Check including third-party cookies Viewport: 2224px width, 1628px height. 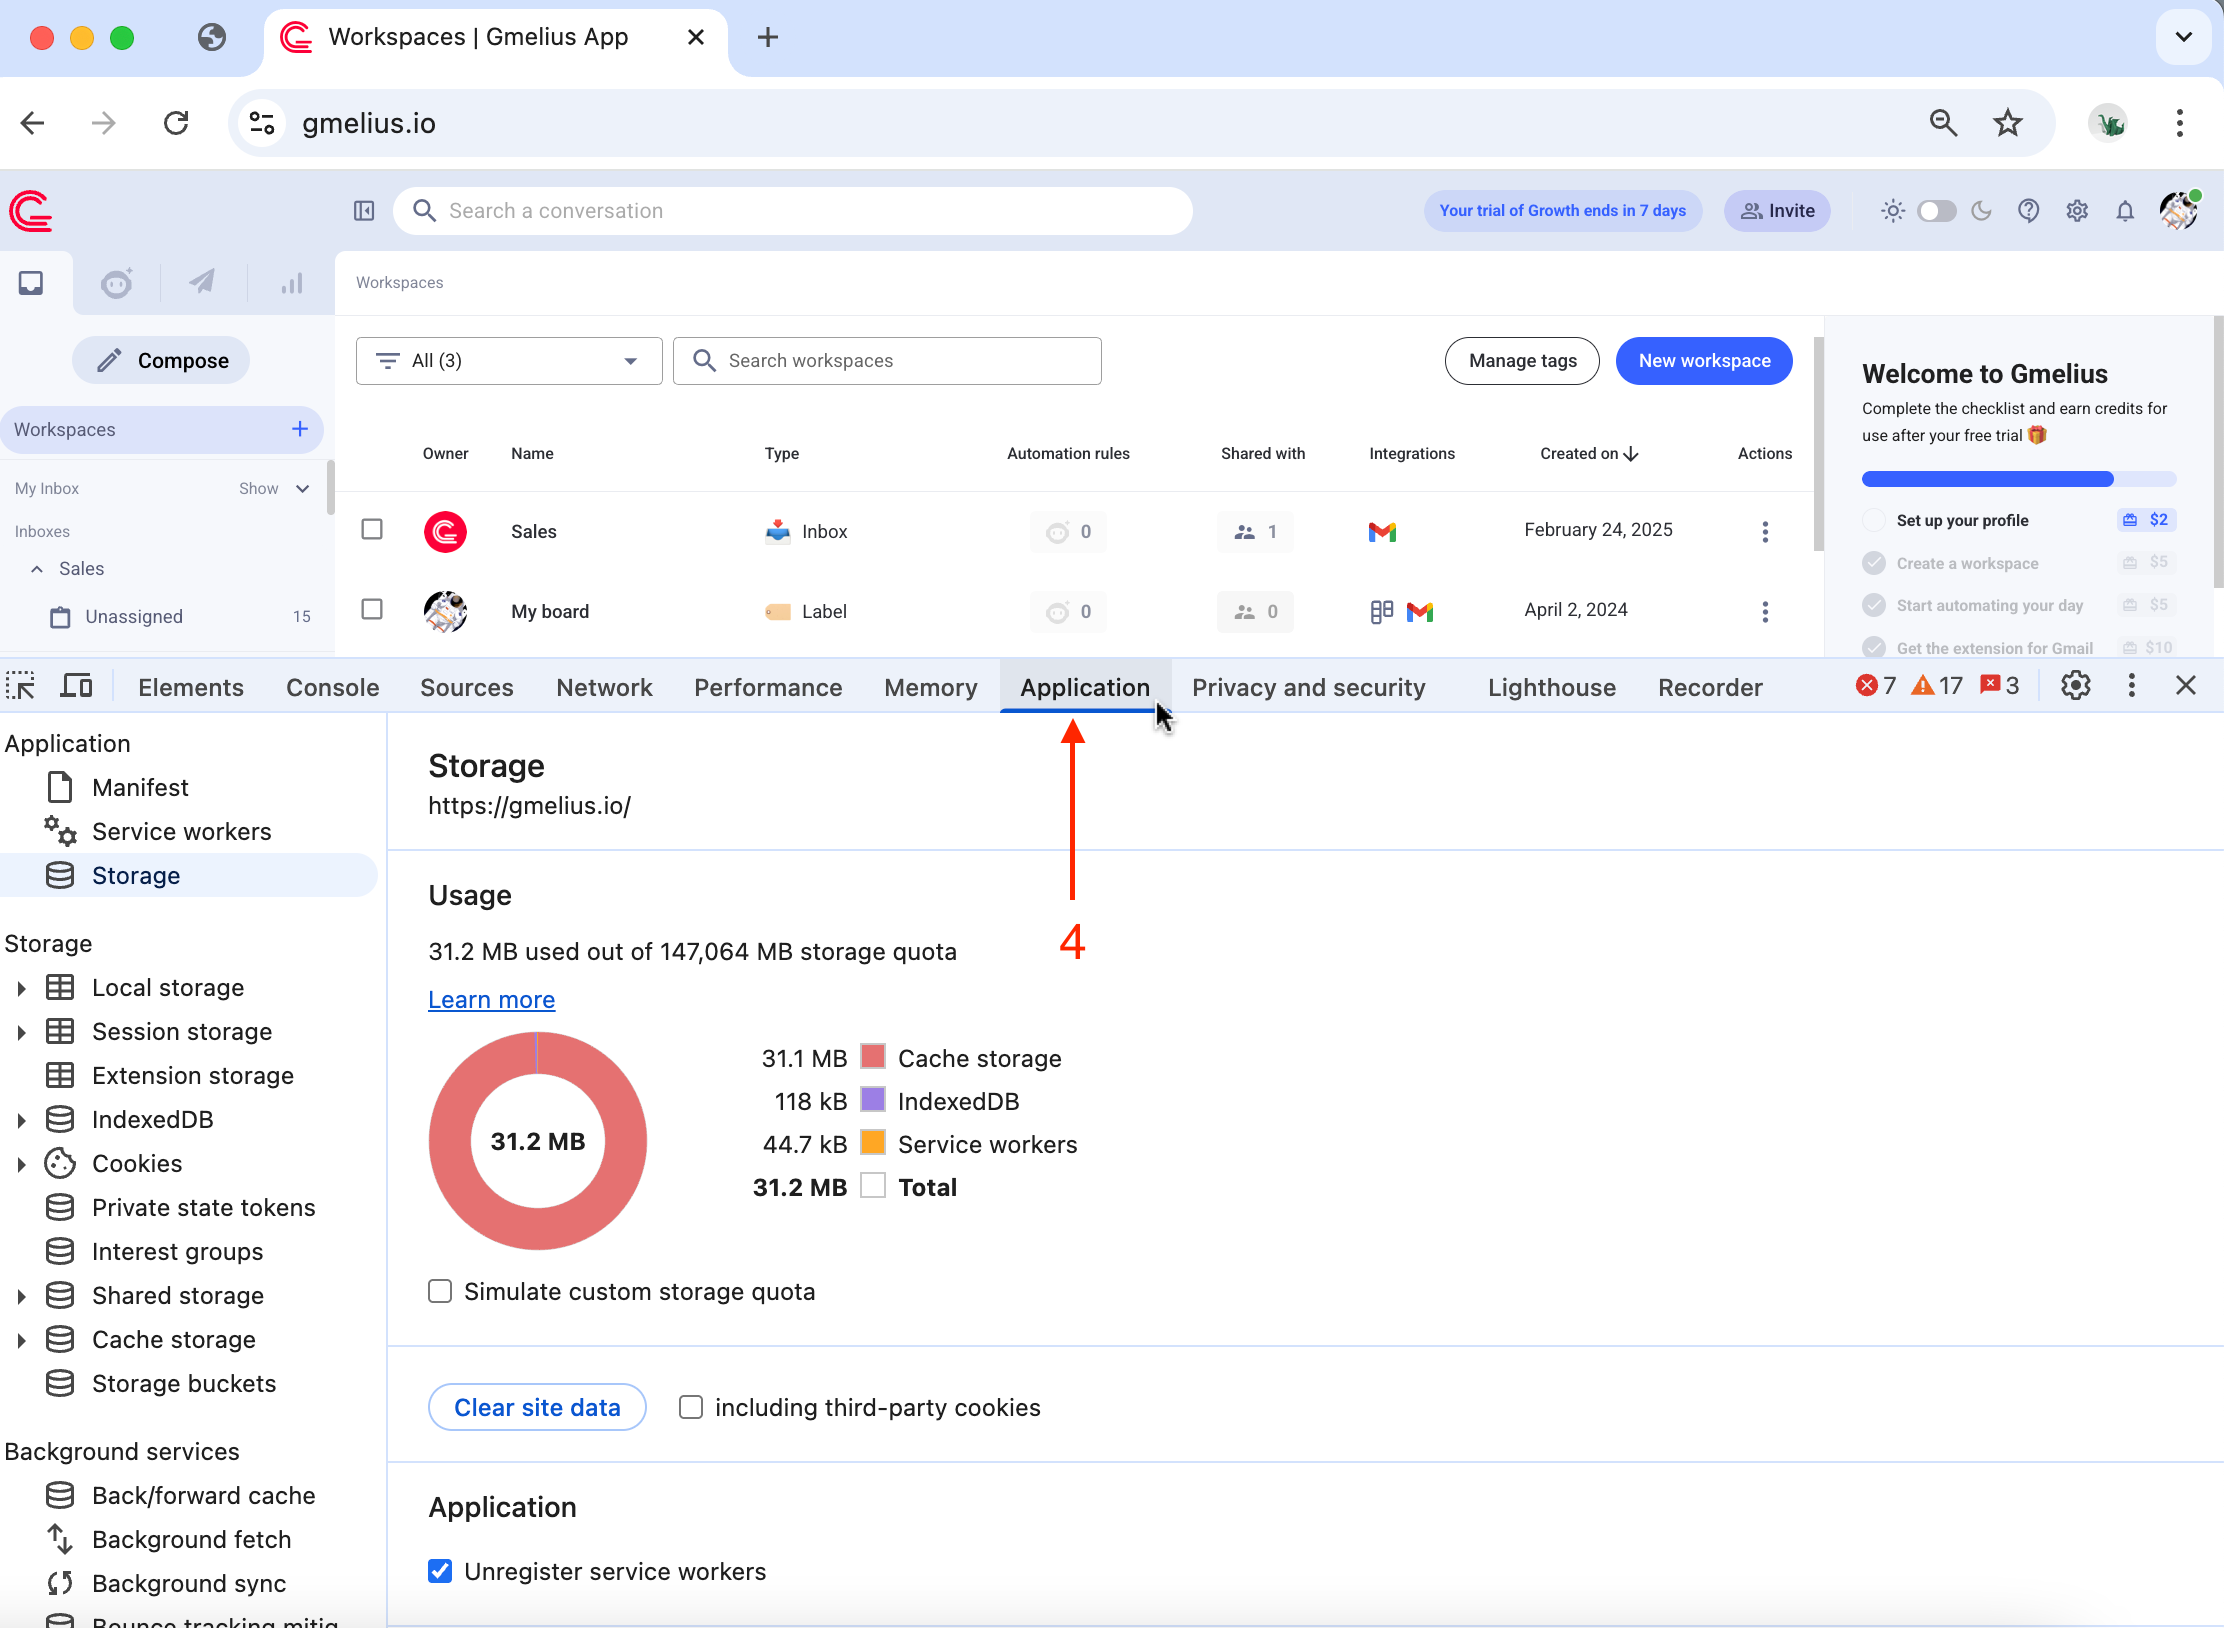691,1407
